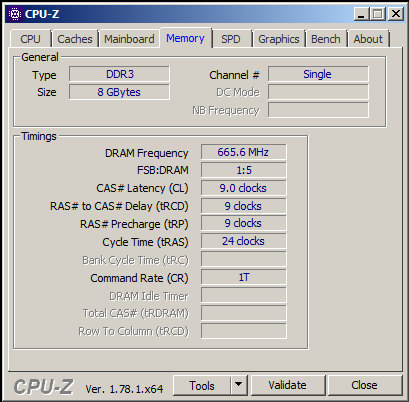
Task: Click the Ver. 1.78.1.x64 version text
Action: click(124, 389)
